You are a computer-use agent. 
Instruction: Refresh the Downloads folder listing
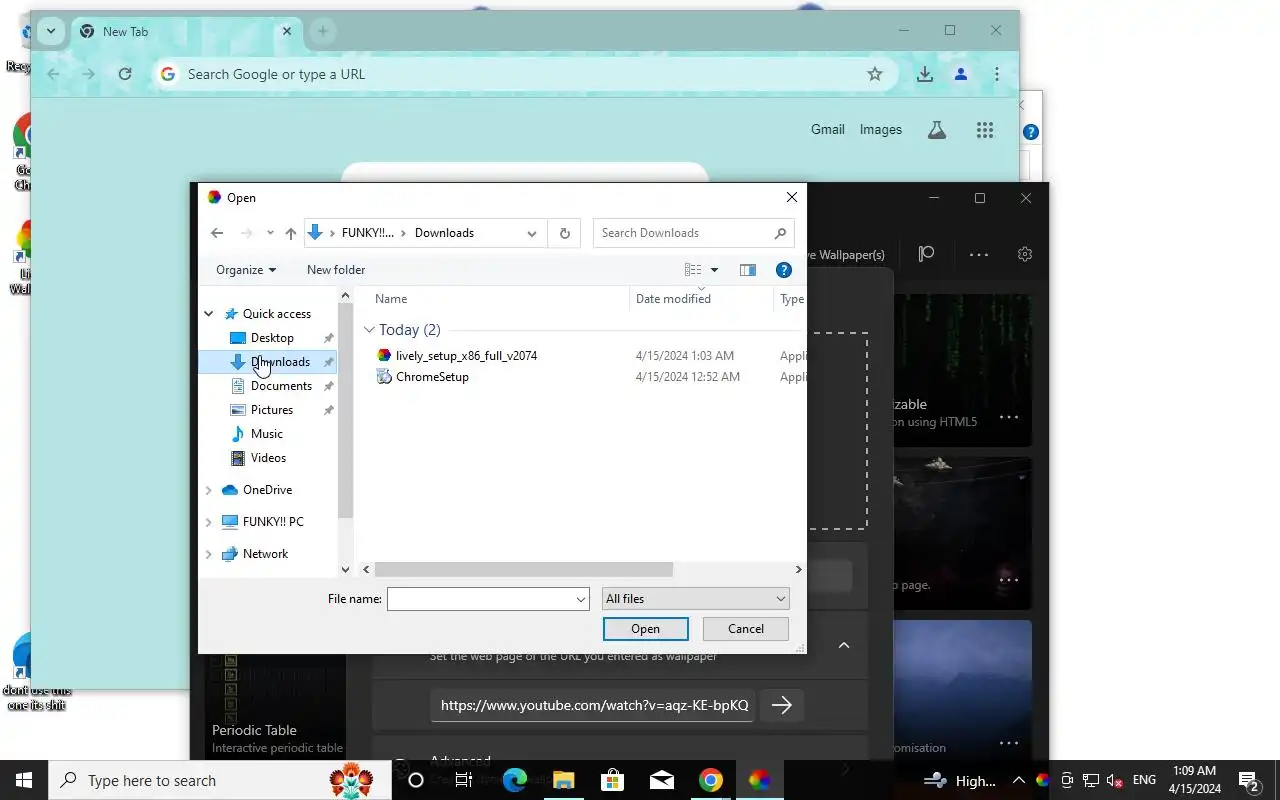coord(565,233)
